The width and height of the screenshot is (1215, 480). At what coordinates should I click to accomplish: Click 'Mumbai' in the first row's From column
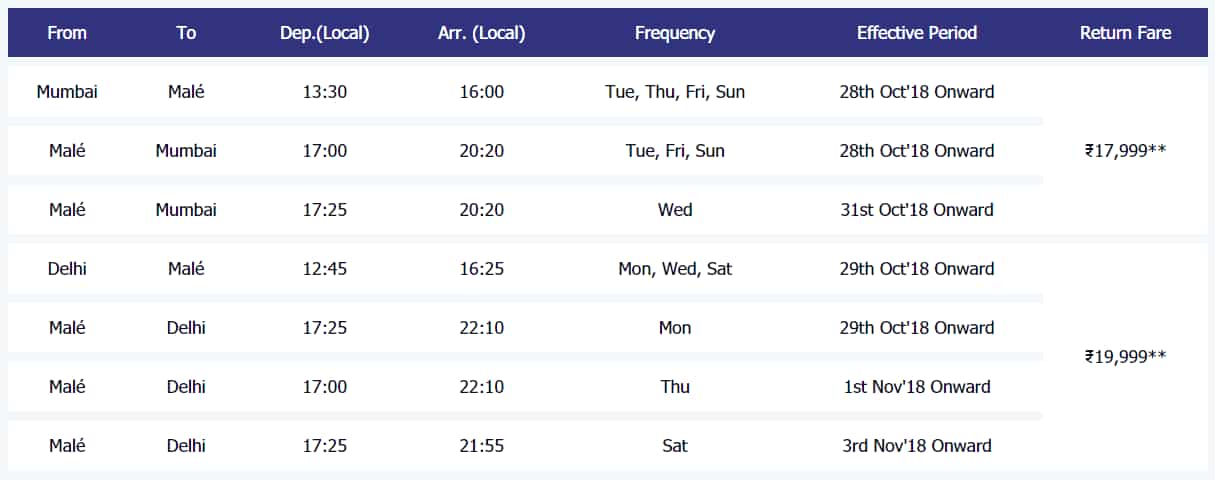click(x=67, y=92)
